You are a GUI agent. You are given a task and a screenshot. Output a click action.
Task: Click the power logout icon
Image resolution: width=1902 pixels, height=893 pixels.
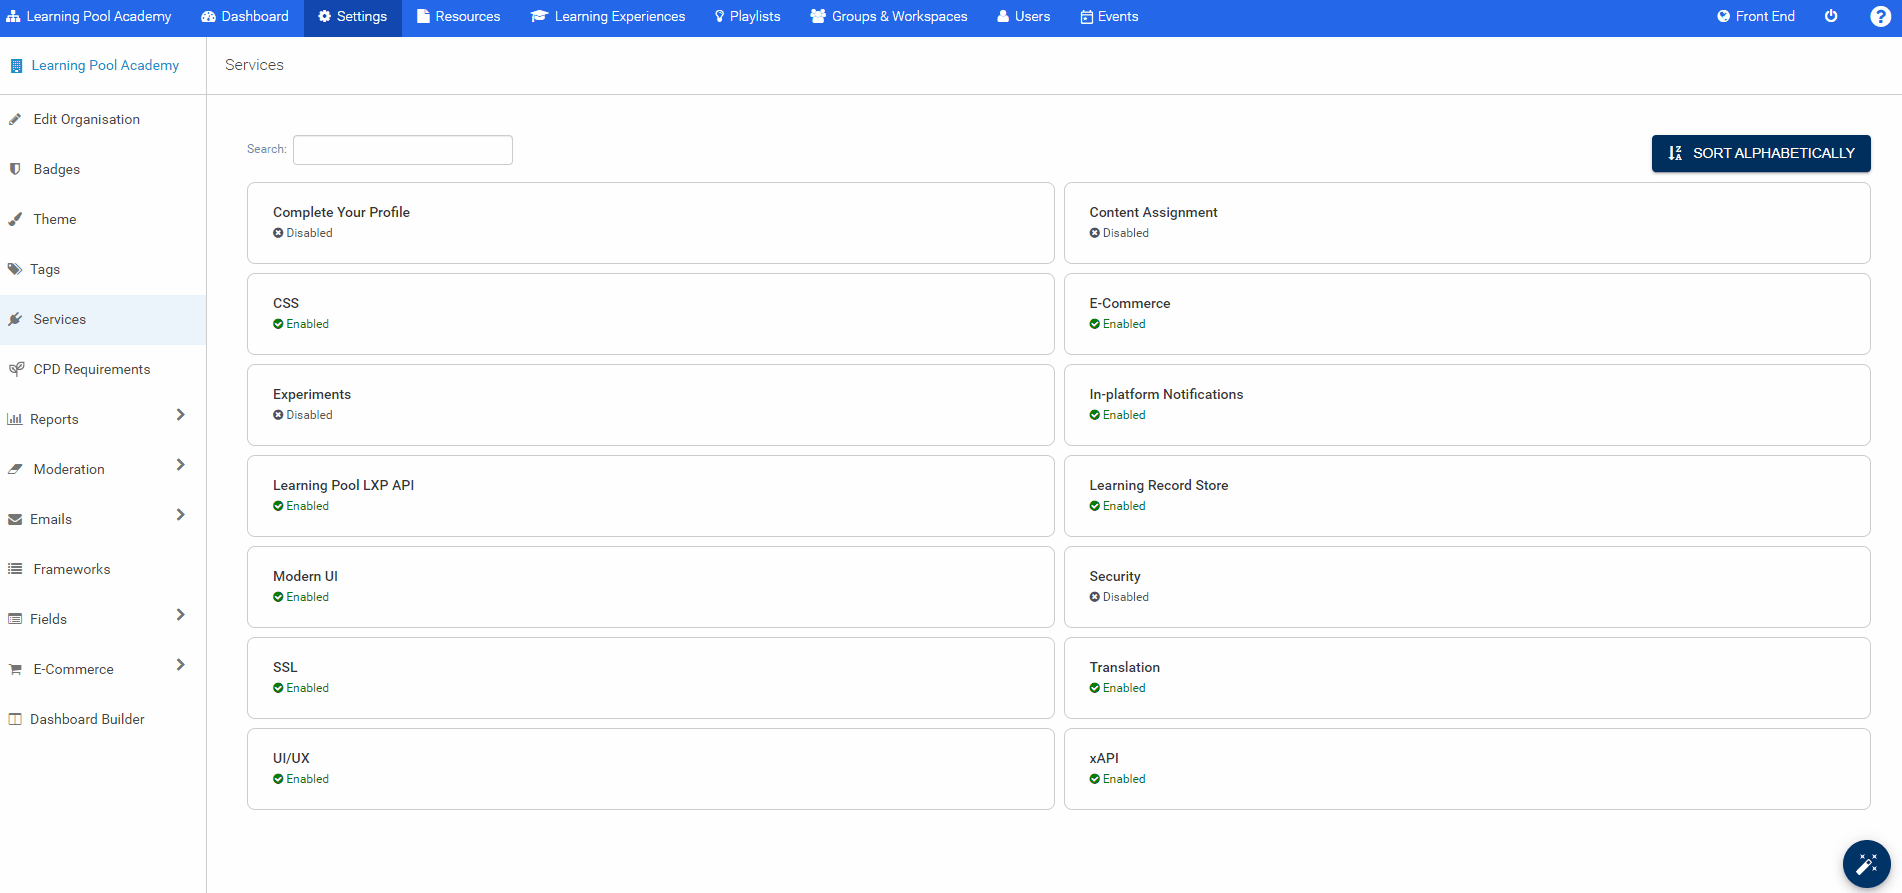(1831, 17)
